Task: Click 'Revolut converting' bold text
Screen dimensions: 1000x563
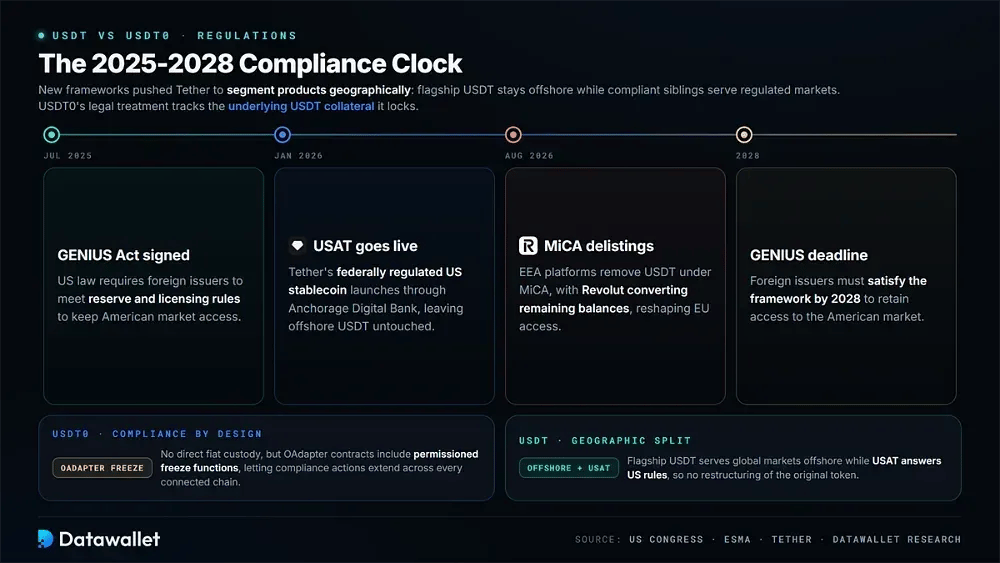Action: click(635, 290)
